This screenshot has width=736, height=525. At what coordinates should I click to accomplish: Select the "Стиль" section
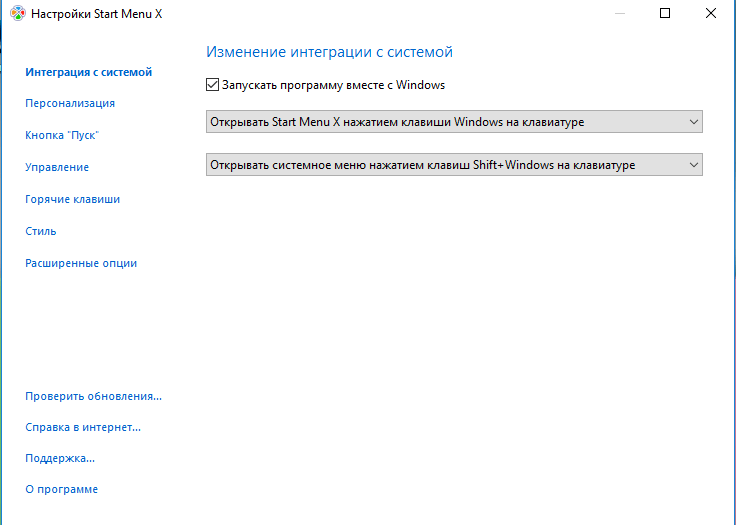[x=41, y=231]
